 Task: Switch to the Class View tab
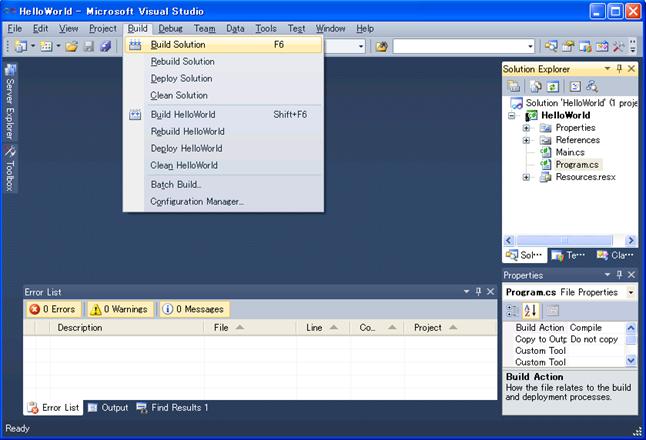pos(615,255)
